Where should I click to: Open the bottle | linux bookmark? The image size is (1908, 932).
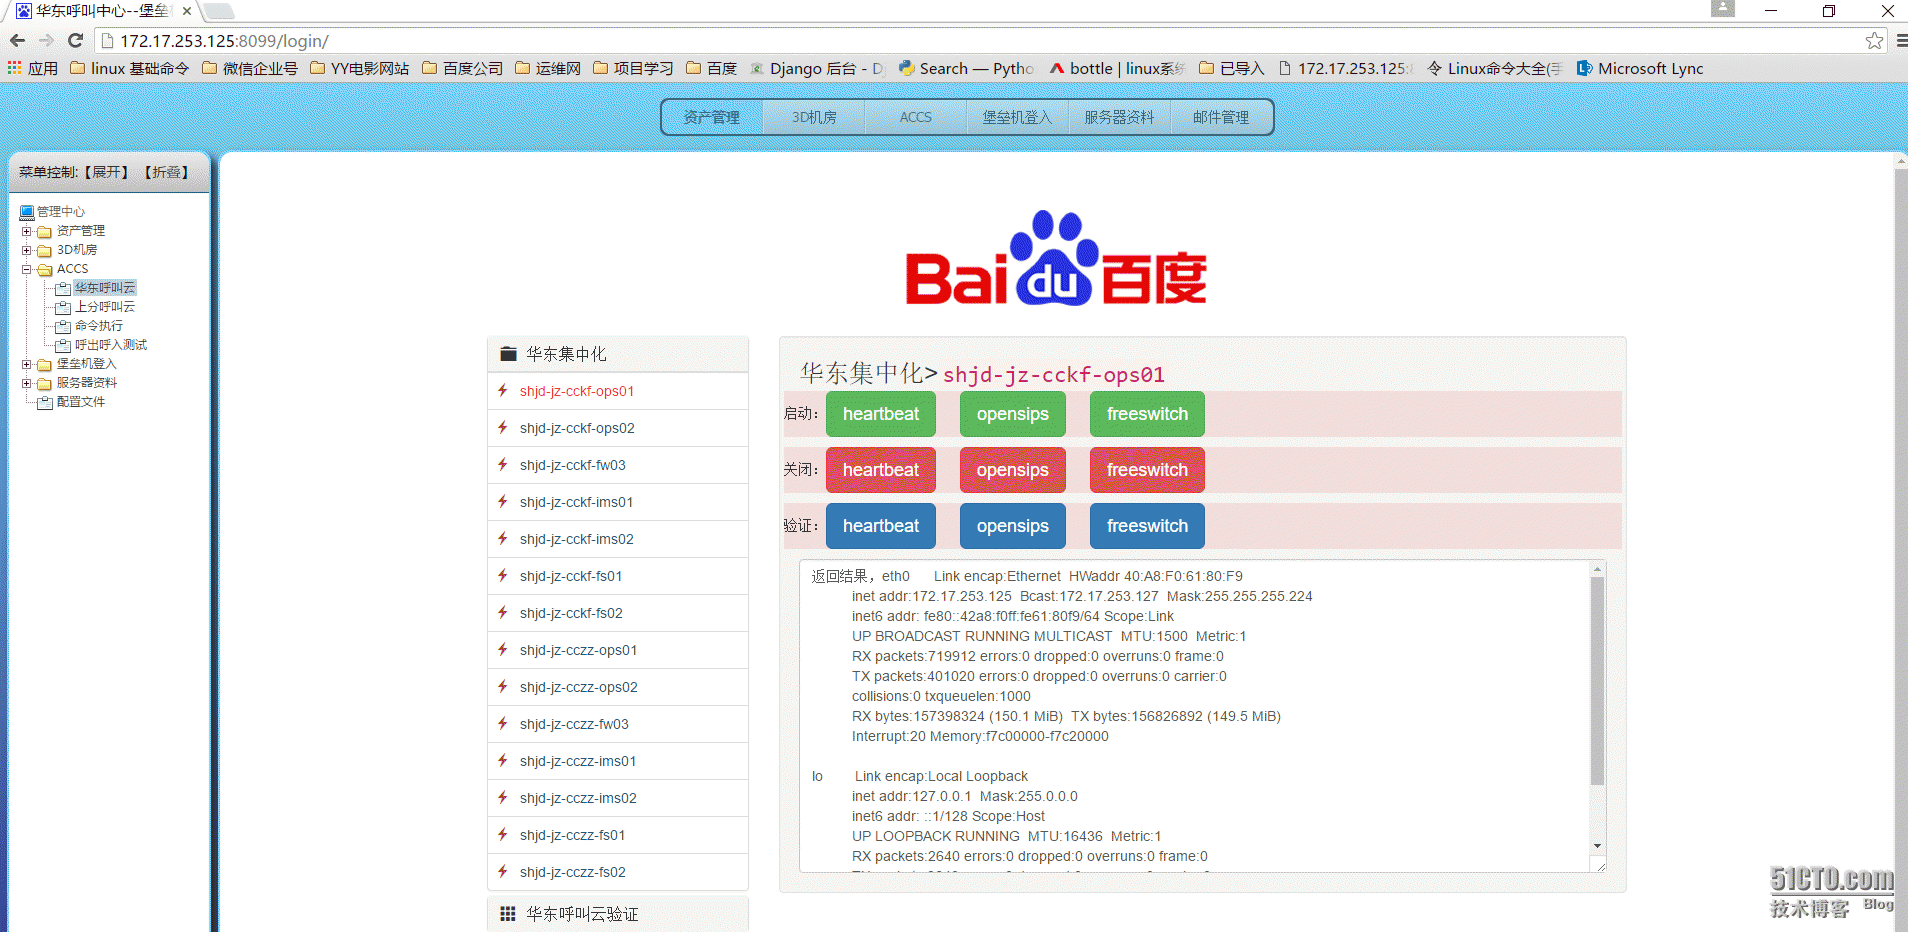point(1117,68)
